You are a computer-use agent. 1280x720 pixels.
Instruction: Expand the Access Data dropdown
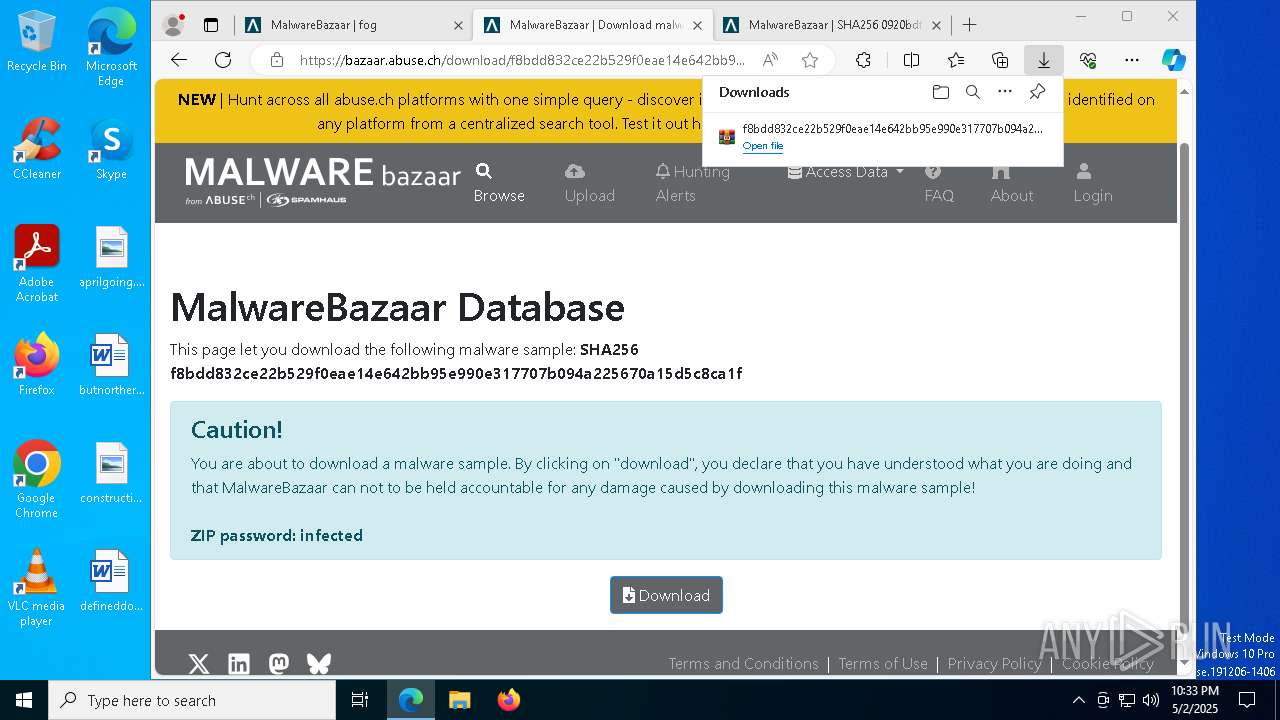(x=846, y=172)
